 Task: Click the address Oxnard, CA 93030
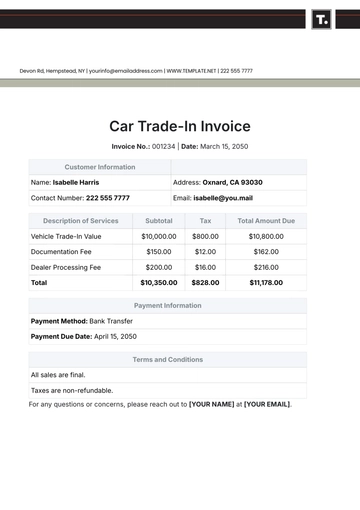(232, 182)
